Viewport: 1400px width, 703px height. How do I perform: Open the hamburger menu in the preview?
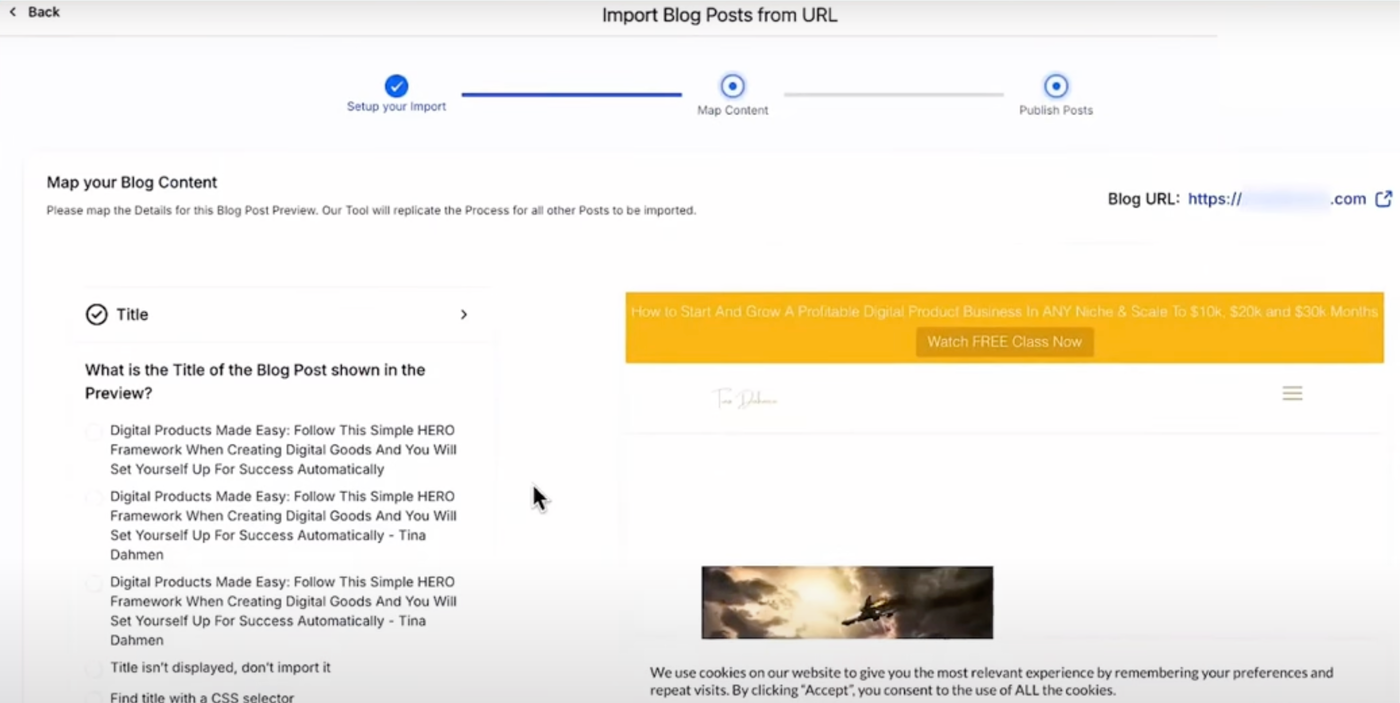point(1292,394)
